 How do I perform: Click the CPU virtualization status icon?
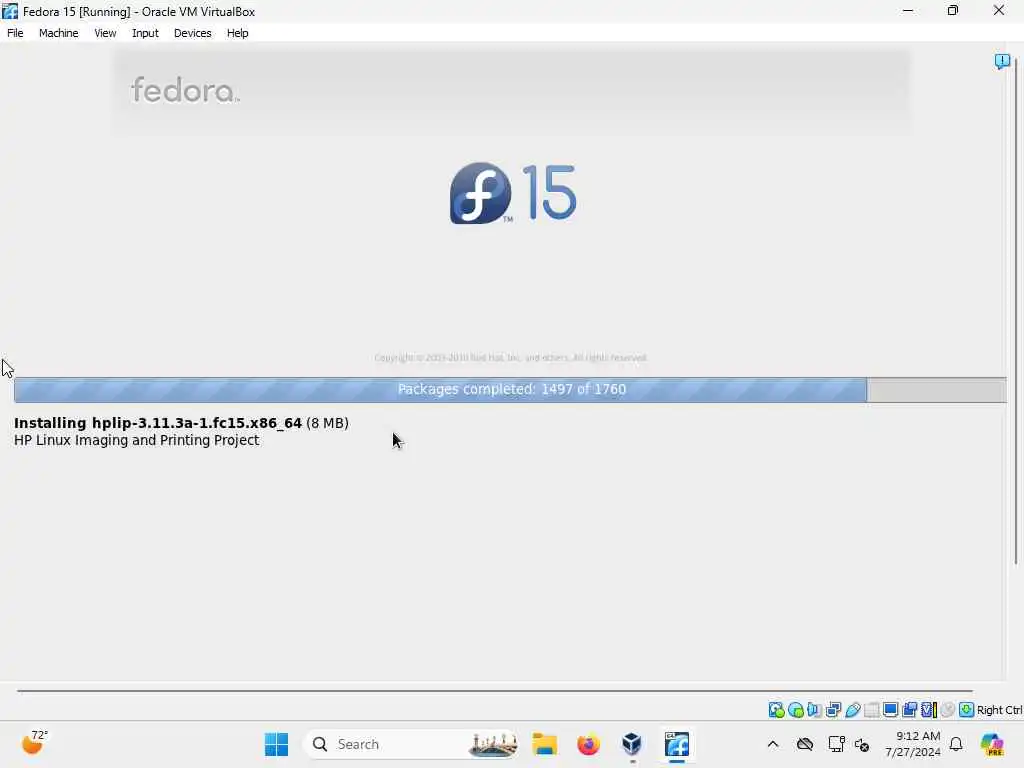[929, 710]
